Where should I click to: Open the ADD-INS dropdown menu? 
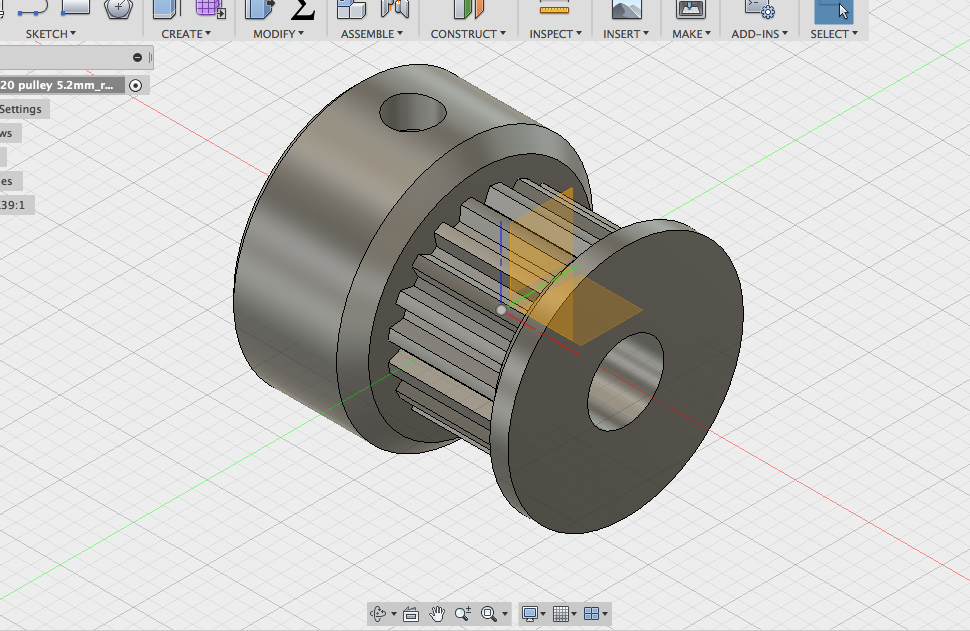pos(760,34)
